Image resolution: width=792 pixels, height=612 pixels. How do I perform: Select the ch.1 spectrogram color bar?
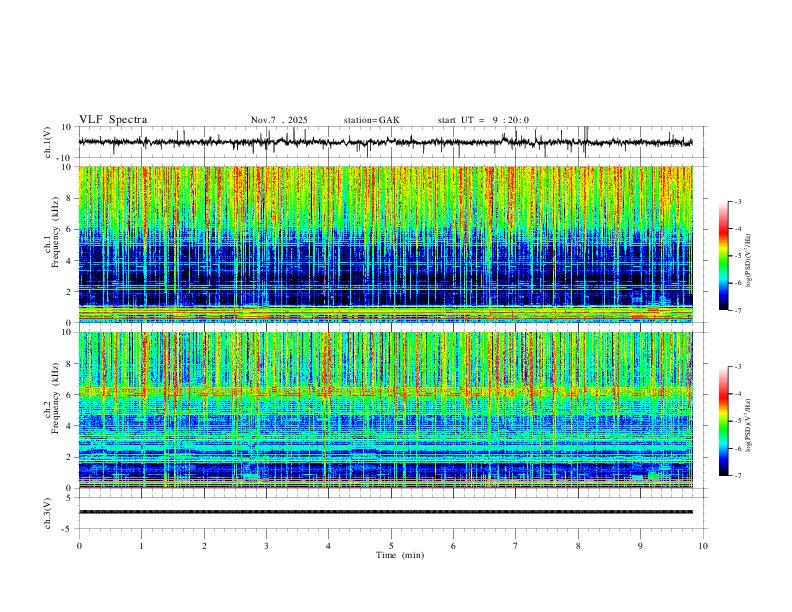[723, 256]
